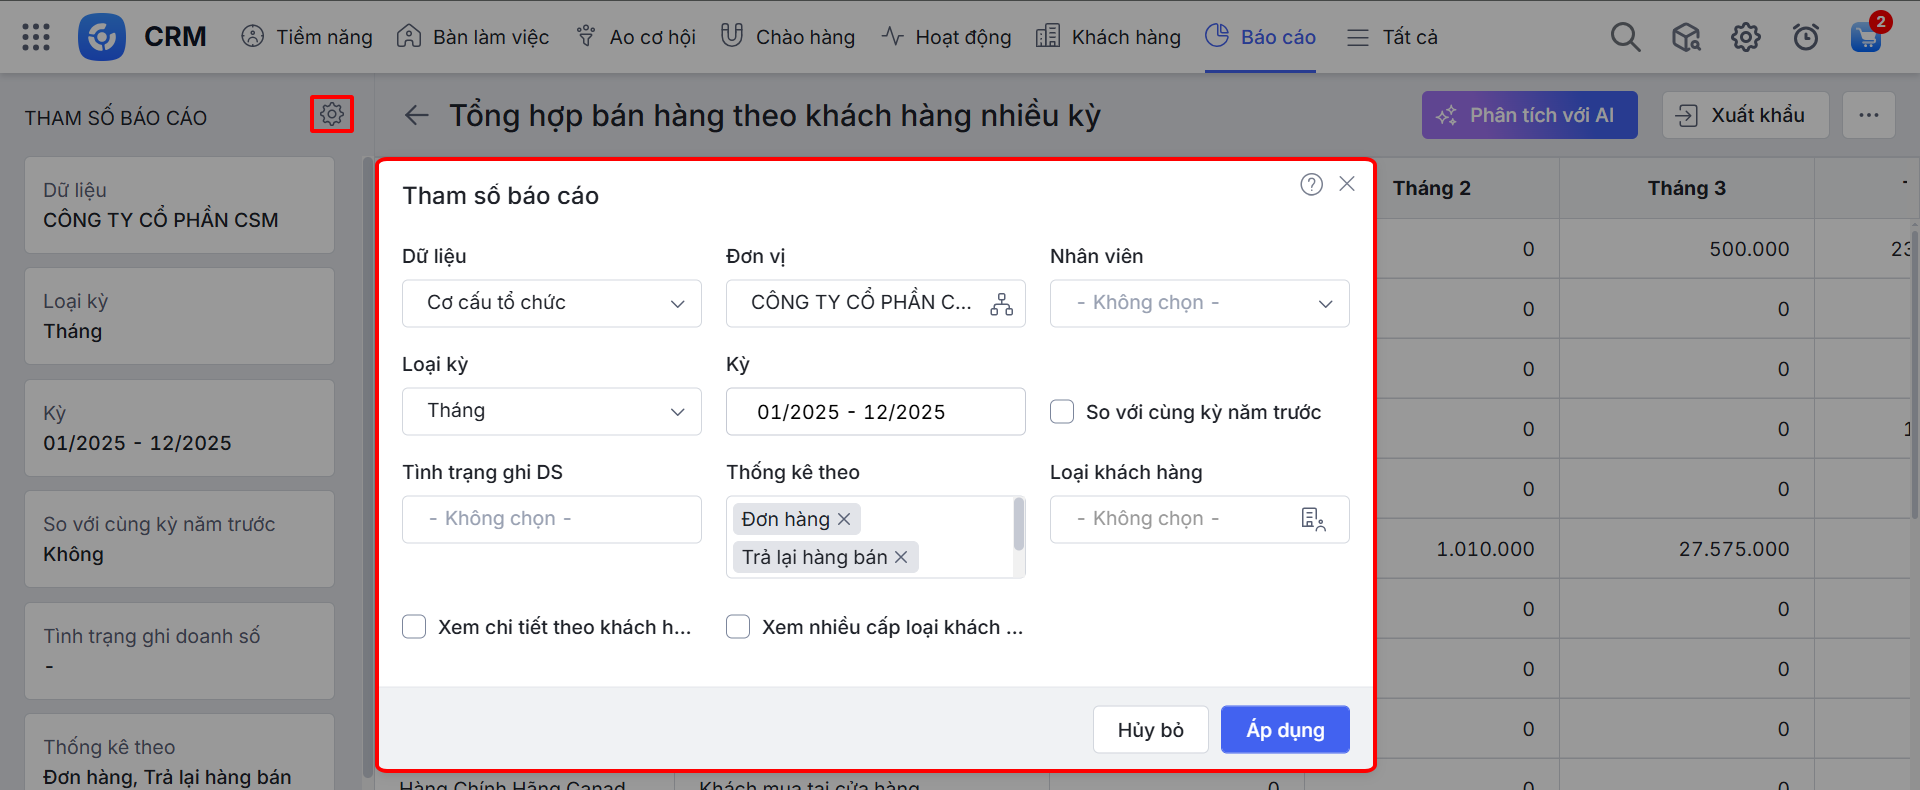Open the shopping cart notifications icon
Image resolution: width=1920 pixels, height=790 pixels.
click(1865, 37)
